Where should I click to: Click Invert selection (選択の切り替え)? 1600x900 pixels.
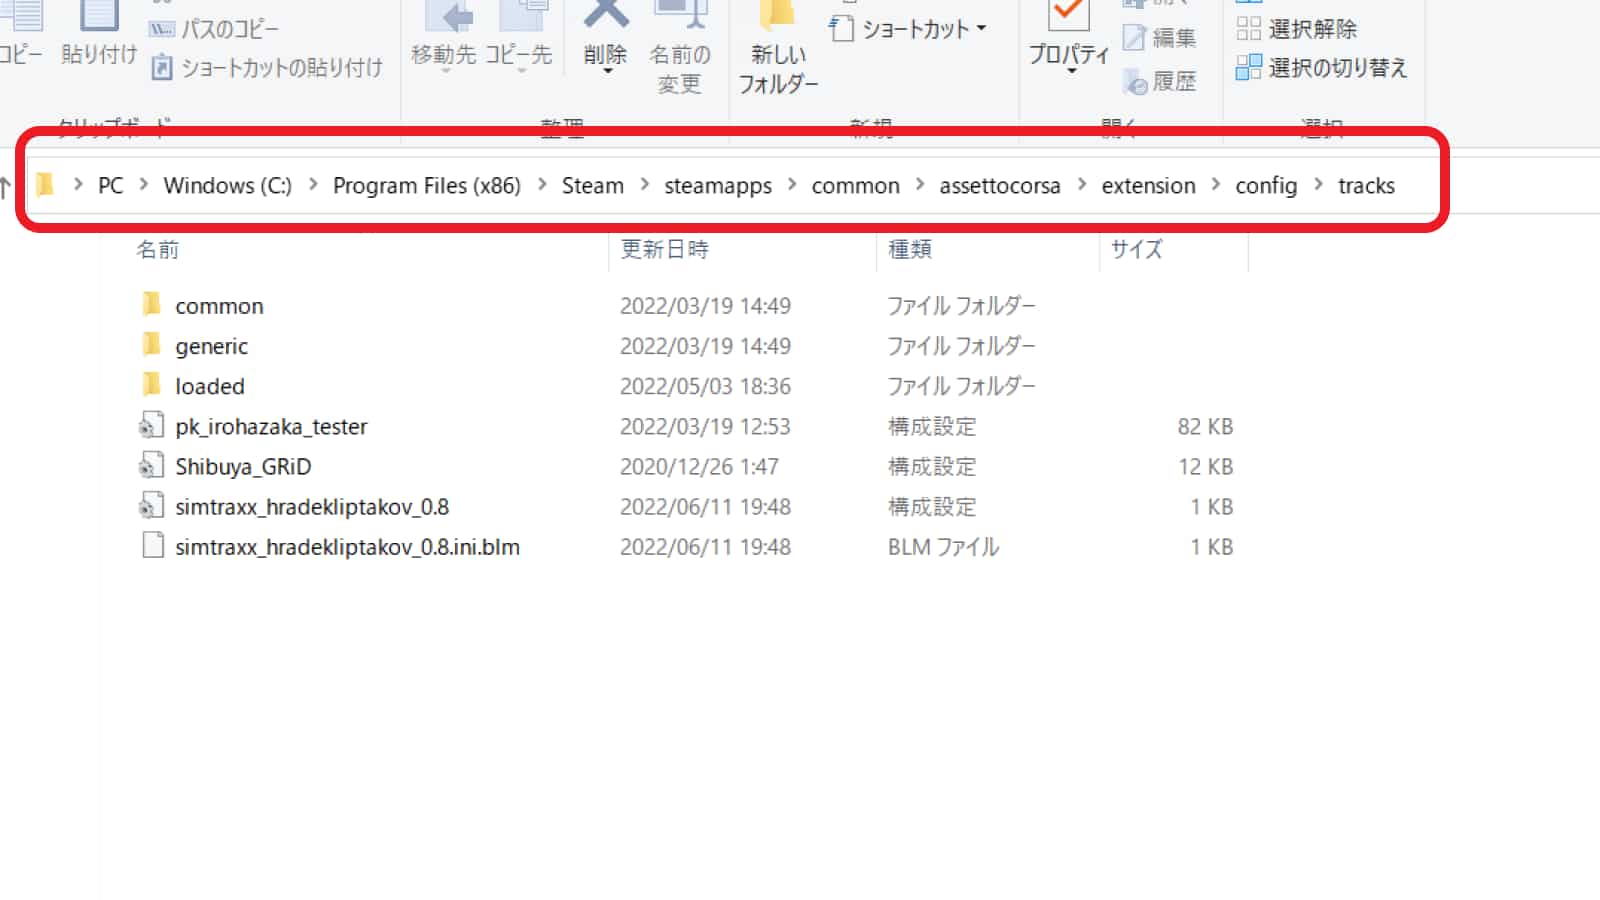(1322, 68)
